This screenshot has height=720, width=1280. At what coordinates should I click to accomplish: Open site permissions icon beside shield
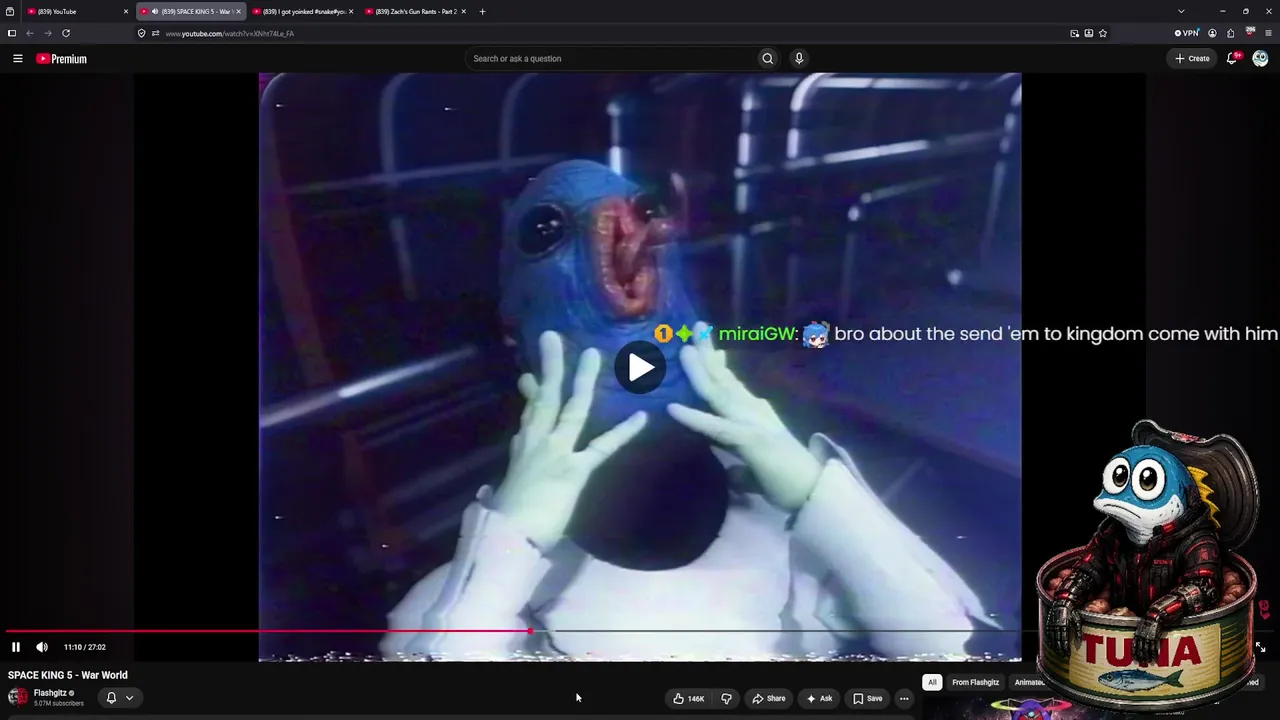click(155, 33)
